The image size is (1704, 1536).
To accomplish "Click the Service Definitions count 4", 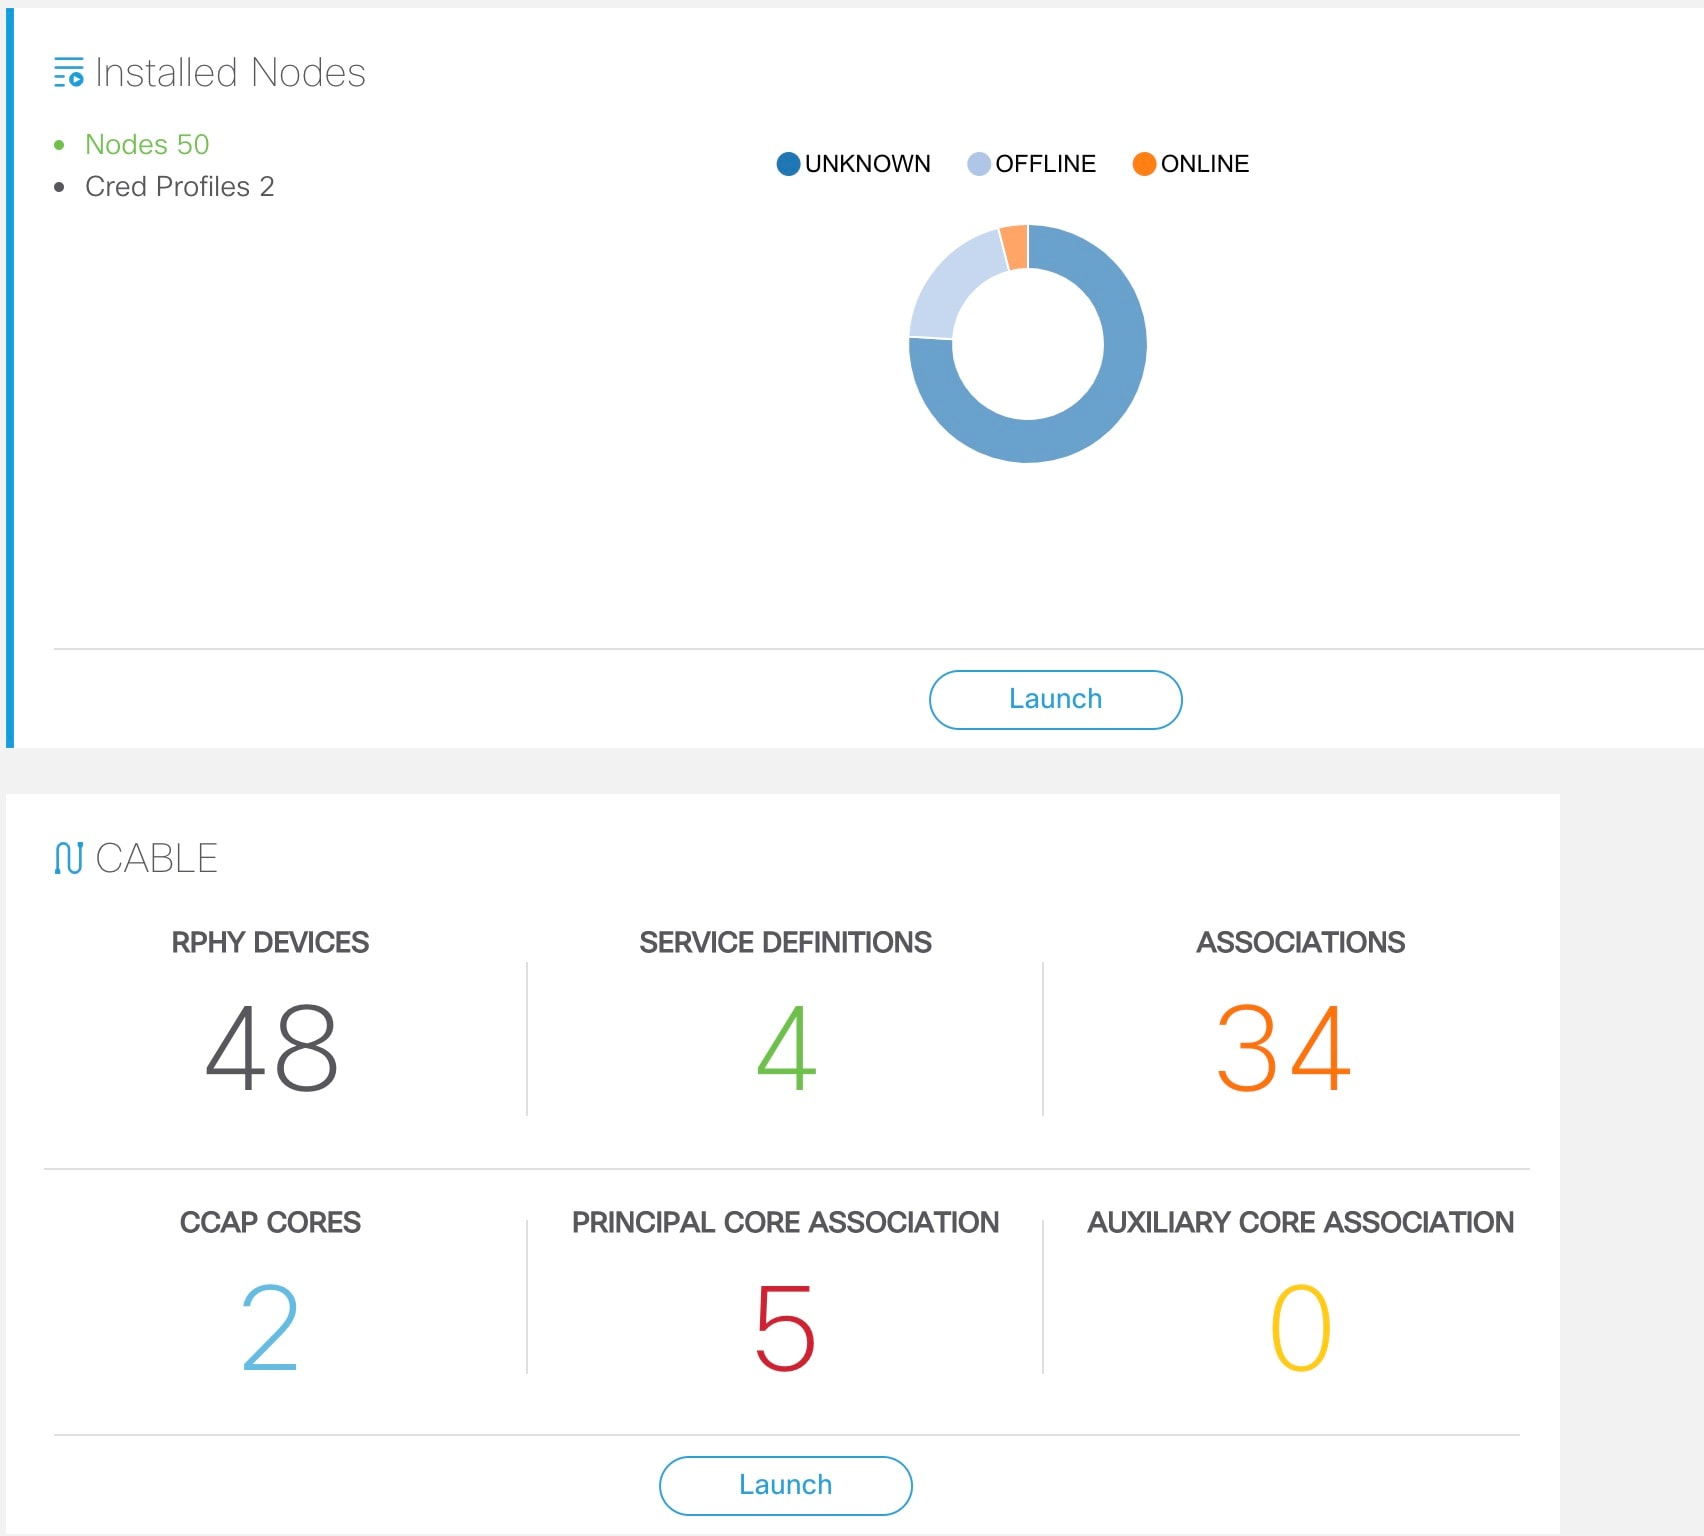I will (786, 1048).
